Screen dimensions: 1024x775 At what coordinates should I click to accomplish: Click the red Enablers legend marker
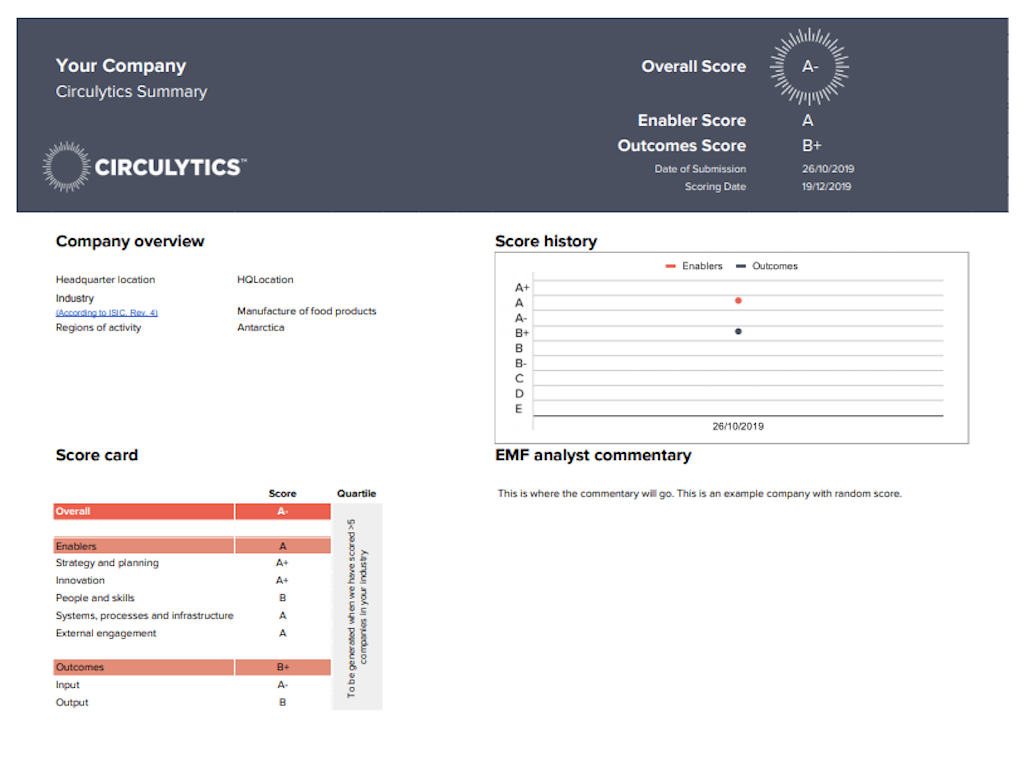coord(671,266)
